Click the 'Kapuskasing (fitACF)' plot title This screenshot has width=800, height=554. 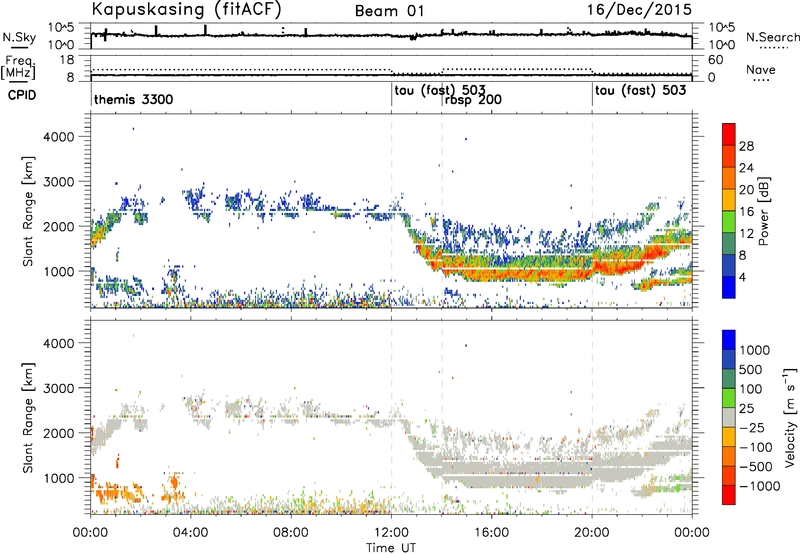[x=186, y=9]
